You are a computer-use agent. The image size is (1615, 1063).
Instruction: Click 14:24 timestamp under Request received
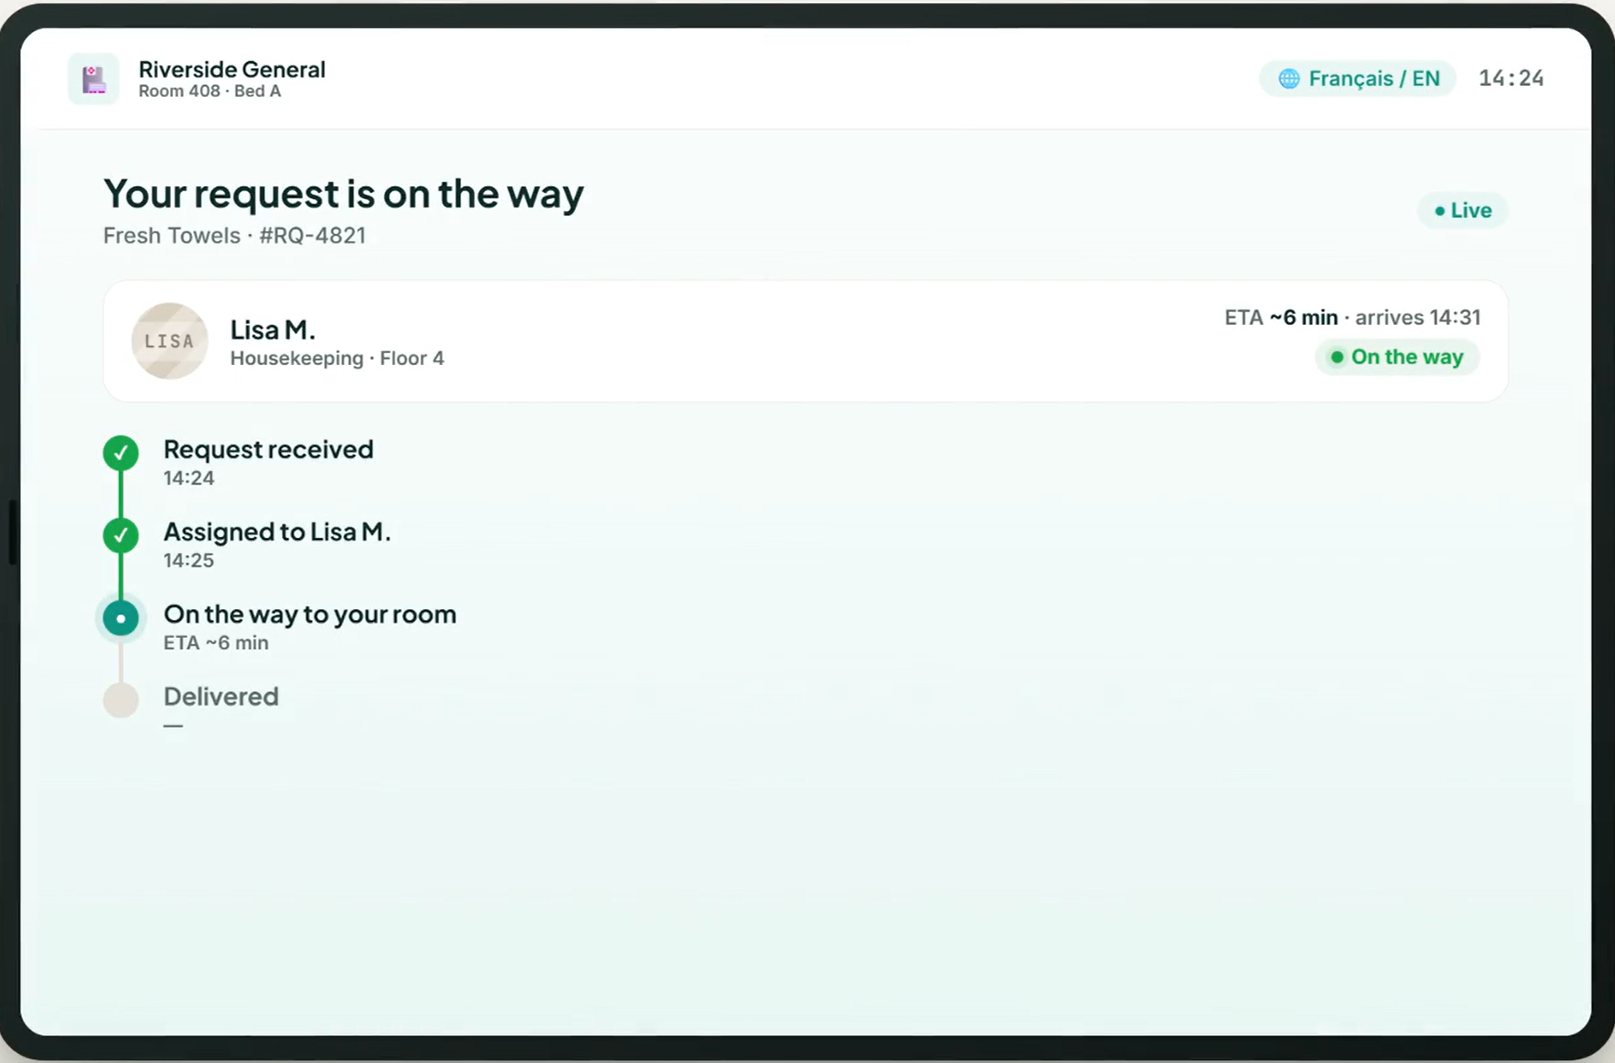pyautogui.click(x=189, y=478)
